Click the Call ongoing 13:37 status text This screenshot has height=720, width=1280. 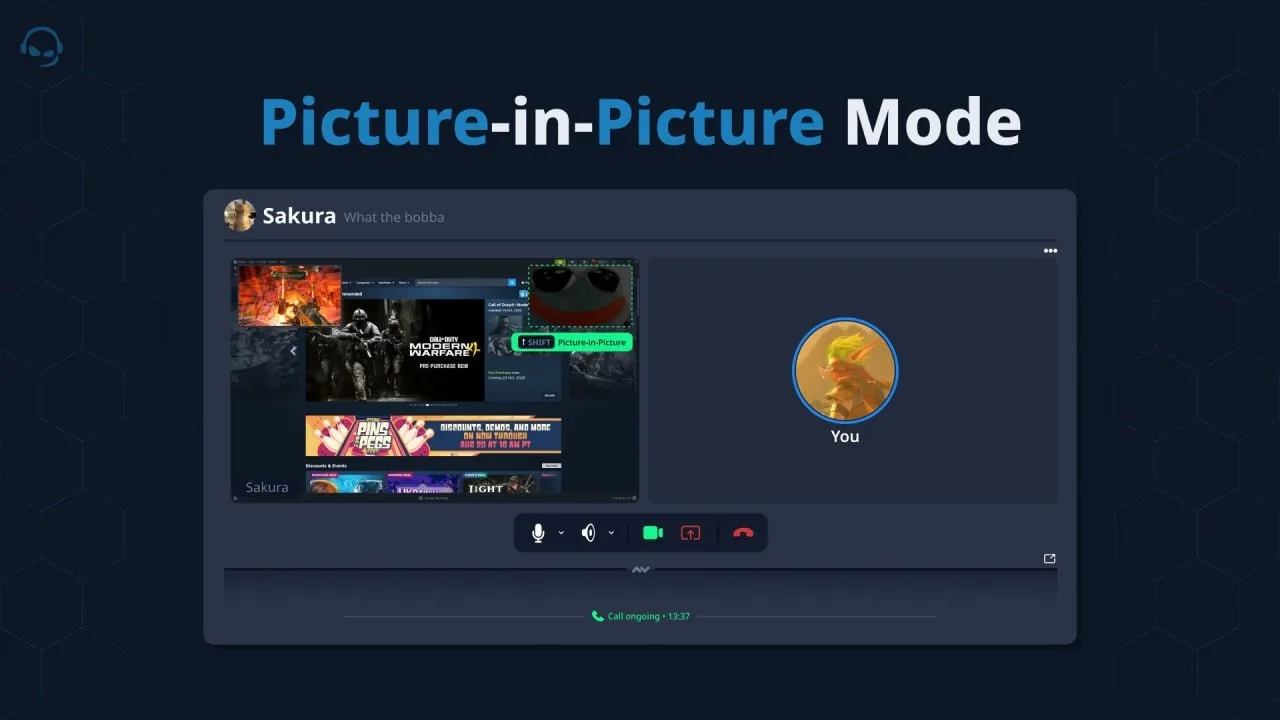649,616
